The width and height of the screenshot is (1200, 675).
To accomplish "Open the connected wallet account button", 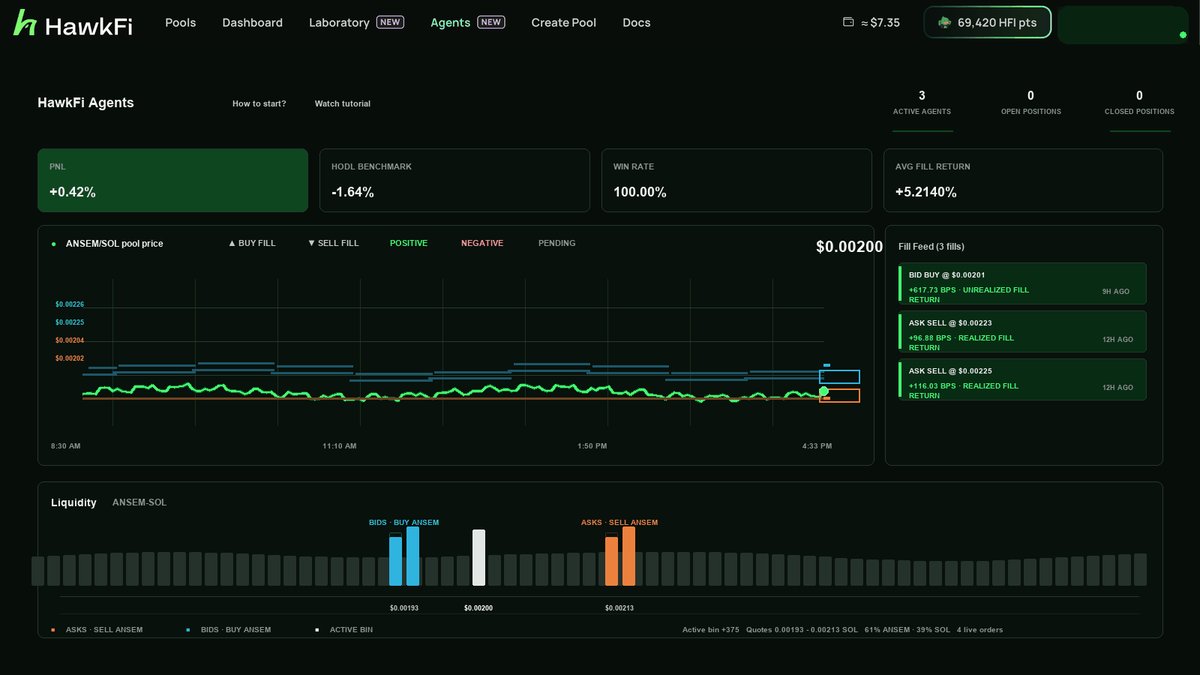I will point(1124,25).
